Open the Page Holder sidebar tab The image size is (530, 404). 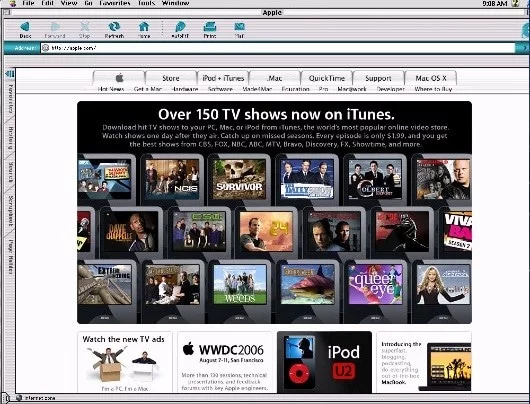click(10, 257)
